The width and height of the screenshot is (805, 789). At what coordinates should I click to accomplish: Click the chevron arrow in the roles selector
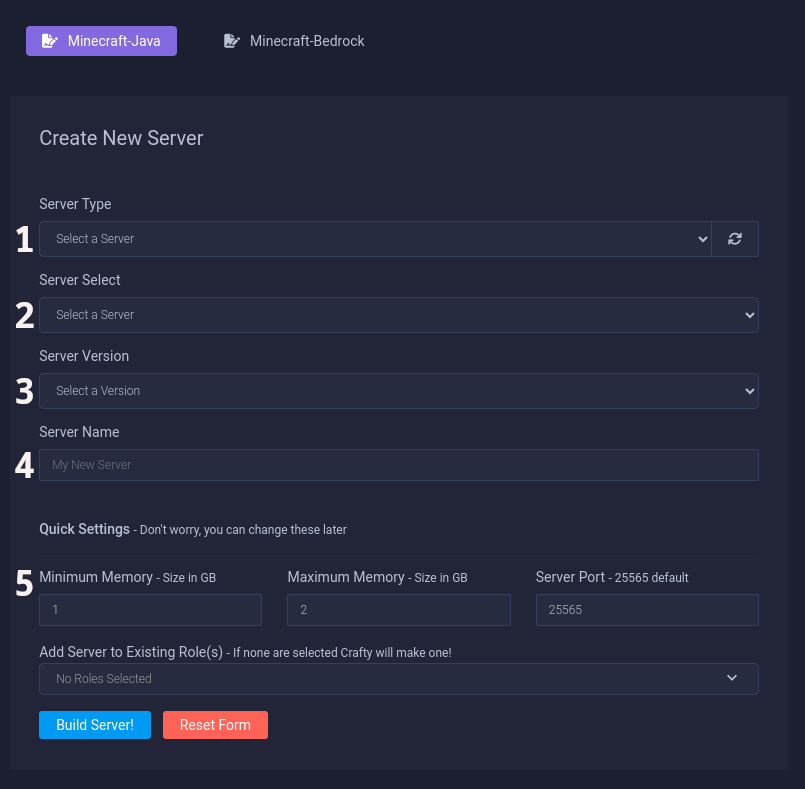click(732, 678)
